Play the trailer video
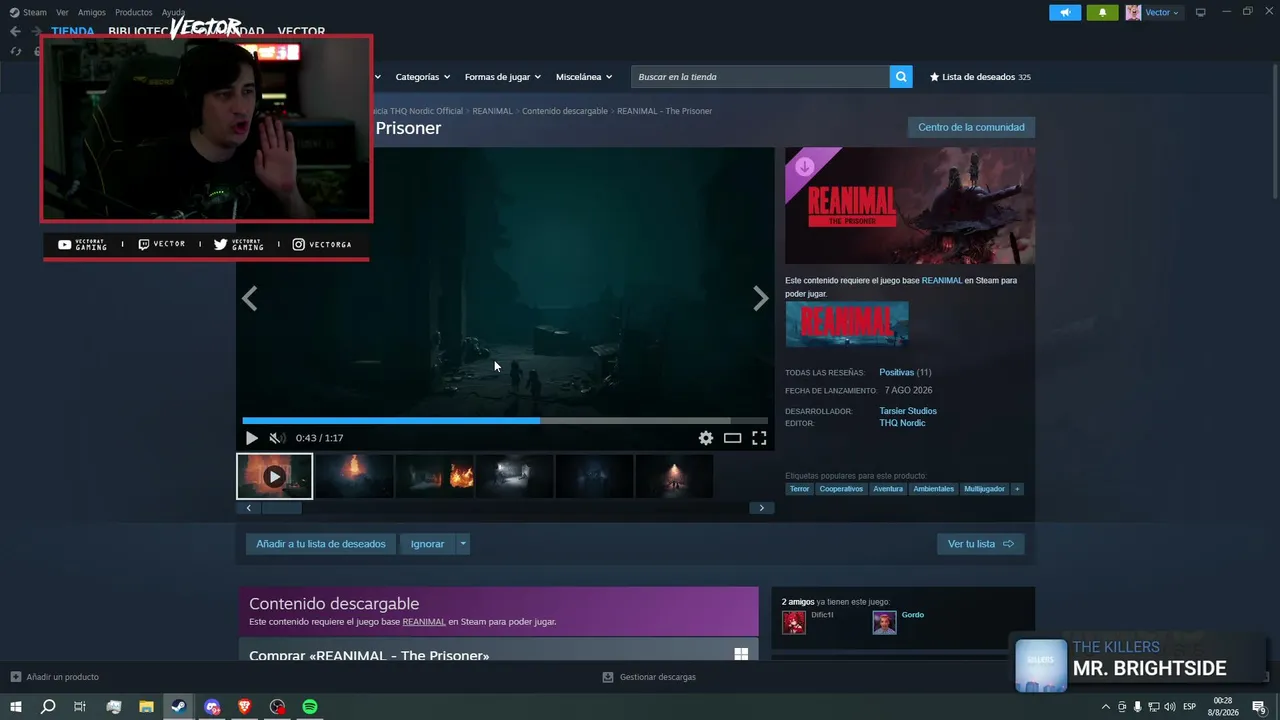This screenshot has height=720, width=1280. pos(251,438)
